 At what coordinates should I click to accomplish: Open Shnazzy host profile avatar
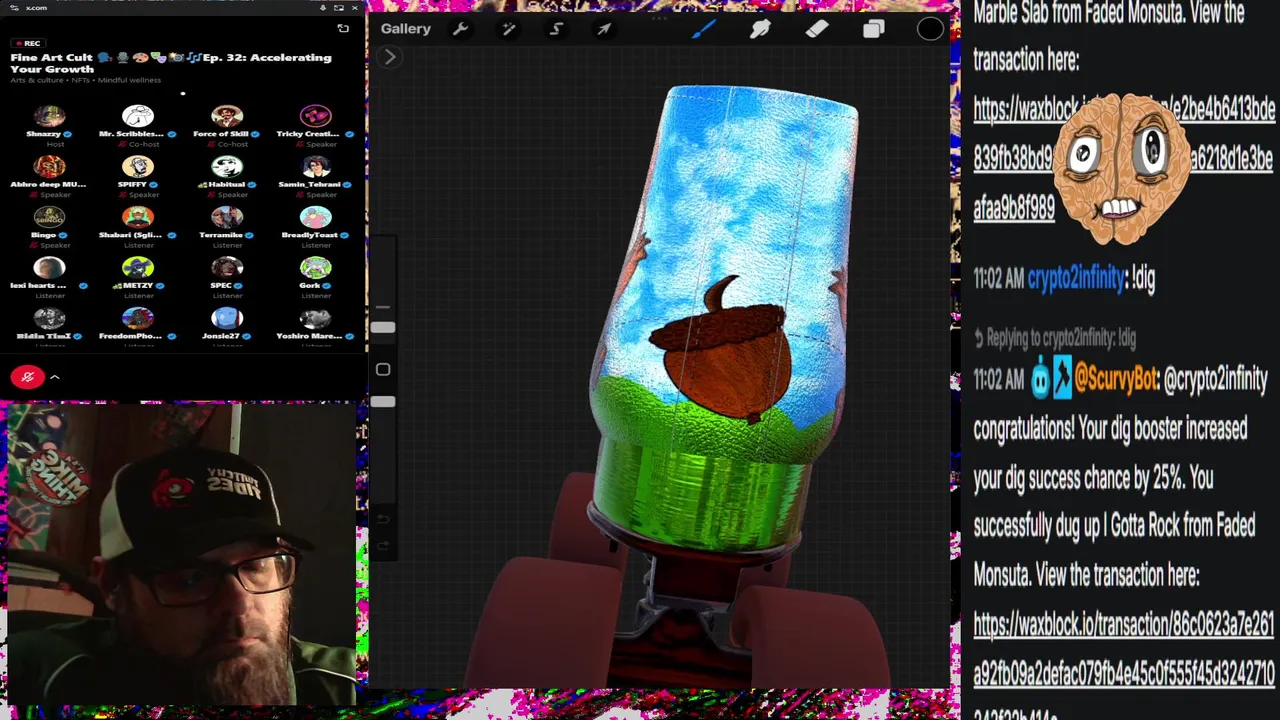click(49, 116)
